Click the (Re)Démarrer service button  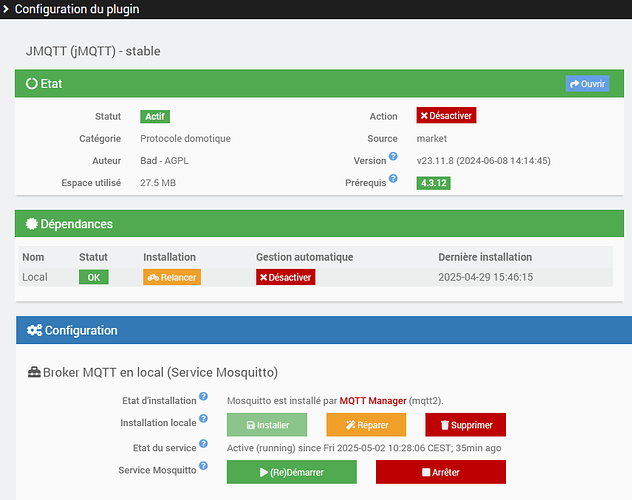click(292, 472)
